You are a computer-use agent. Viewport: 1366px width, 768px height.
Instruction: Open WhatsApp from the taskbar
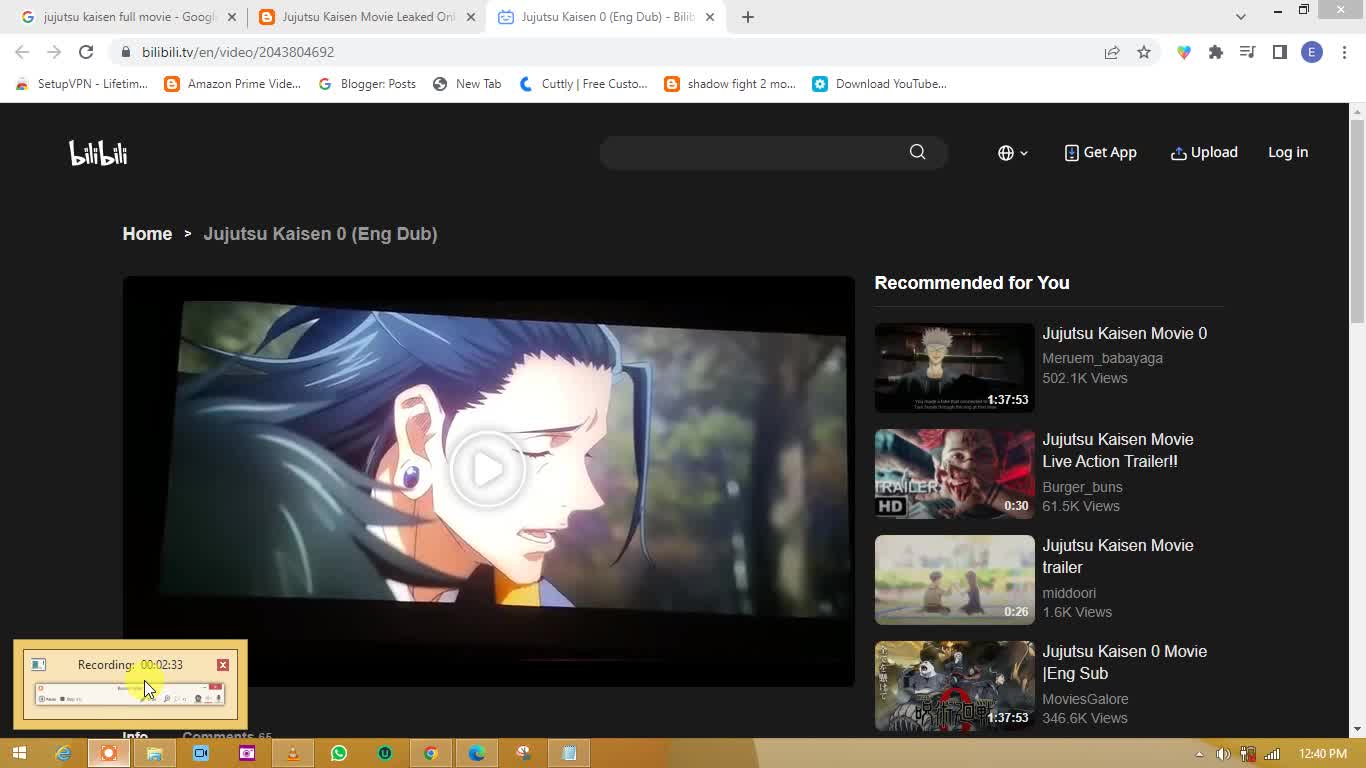tap(339, 753)
